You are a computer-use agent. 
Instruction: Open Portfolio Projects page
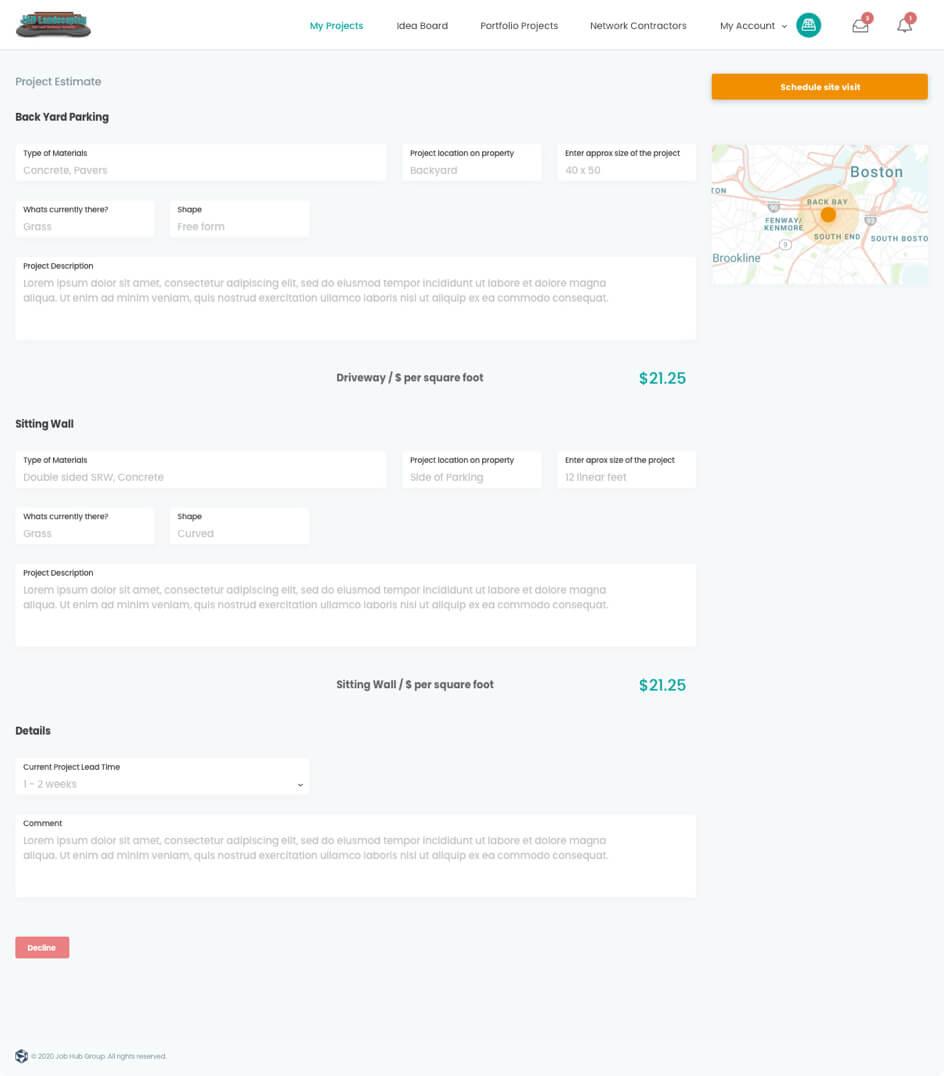(519, 25)
